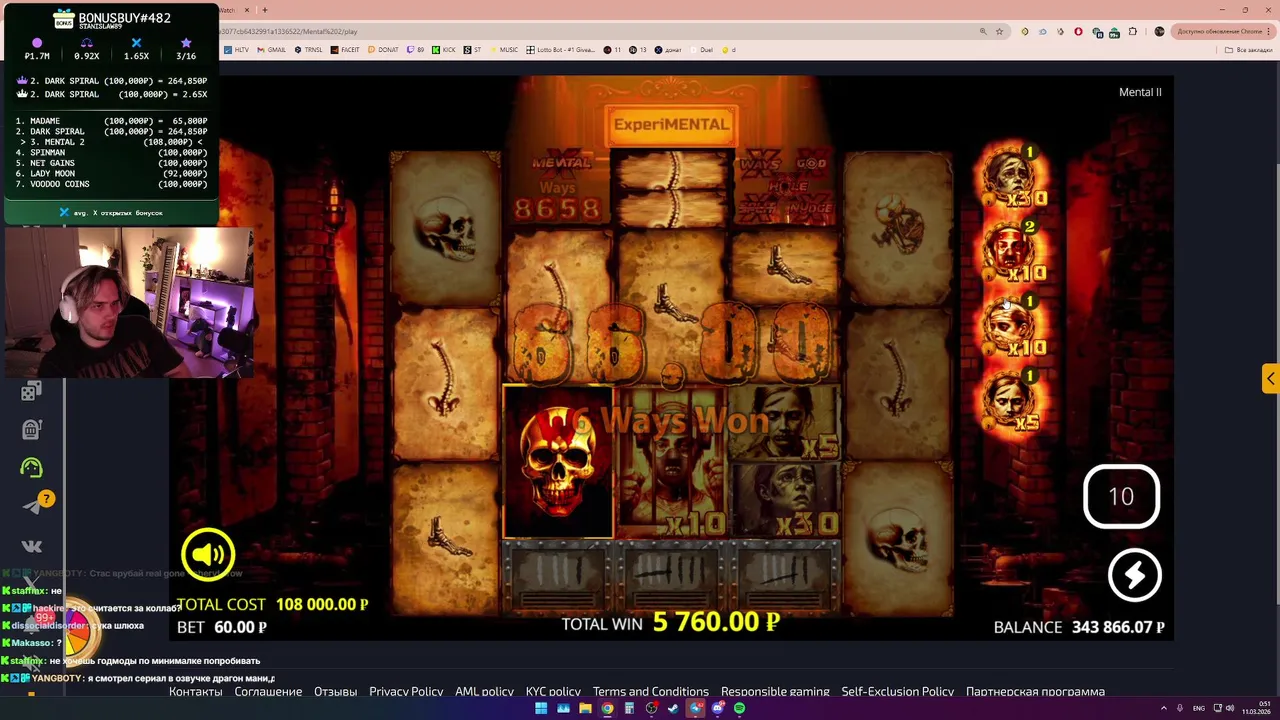Open the Calculator taskbar icon
The width and height of the screenshot is (1280, 720).
coord(629,708)
